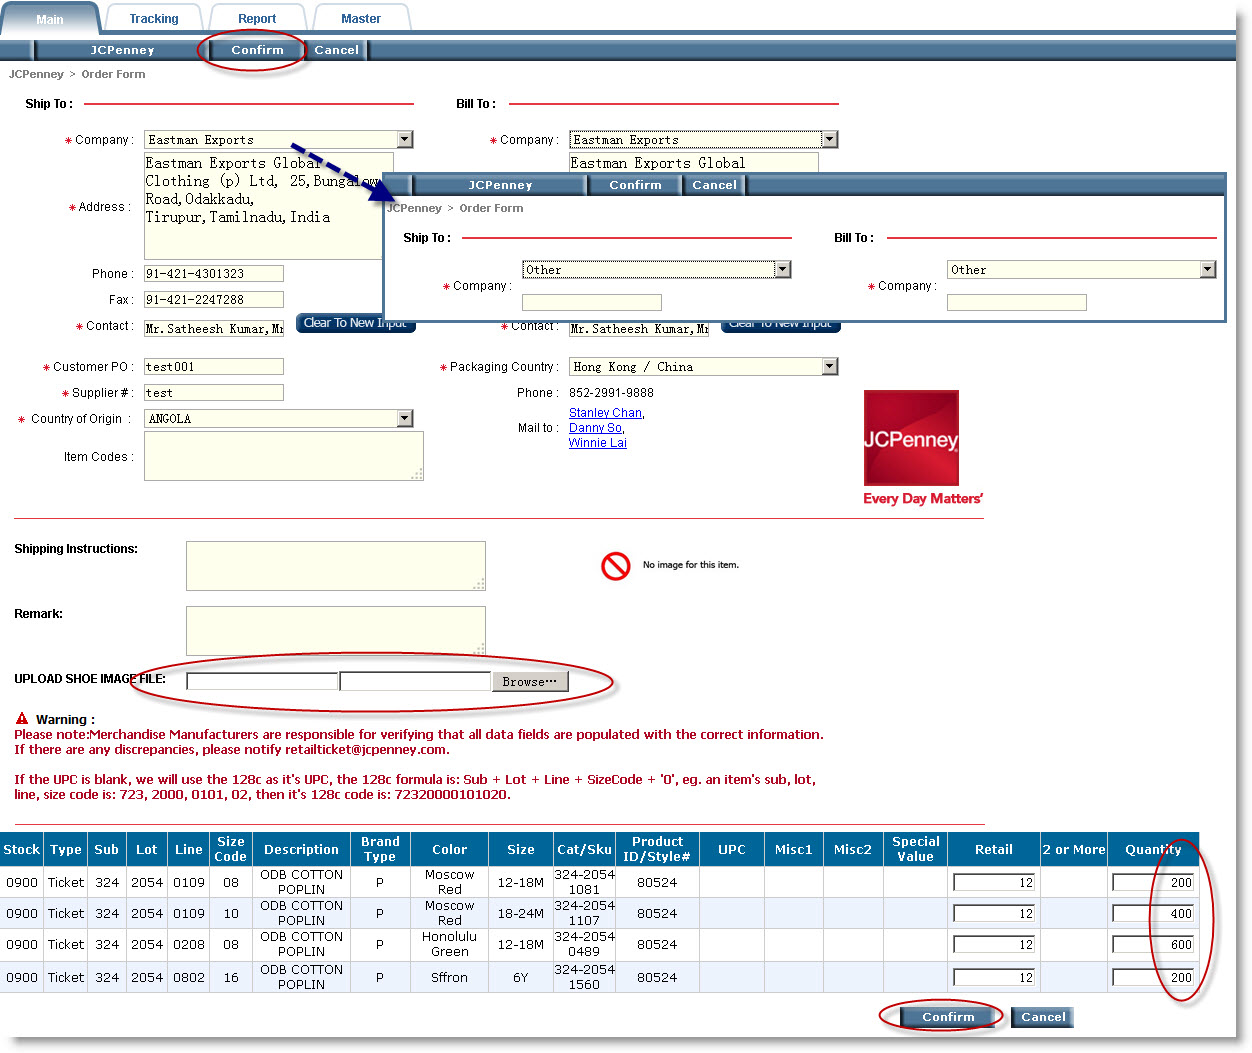1252x1053 pixels.
Task: Click the Quantity field in the Sffron row
Action: point(1153,978)
